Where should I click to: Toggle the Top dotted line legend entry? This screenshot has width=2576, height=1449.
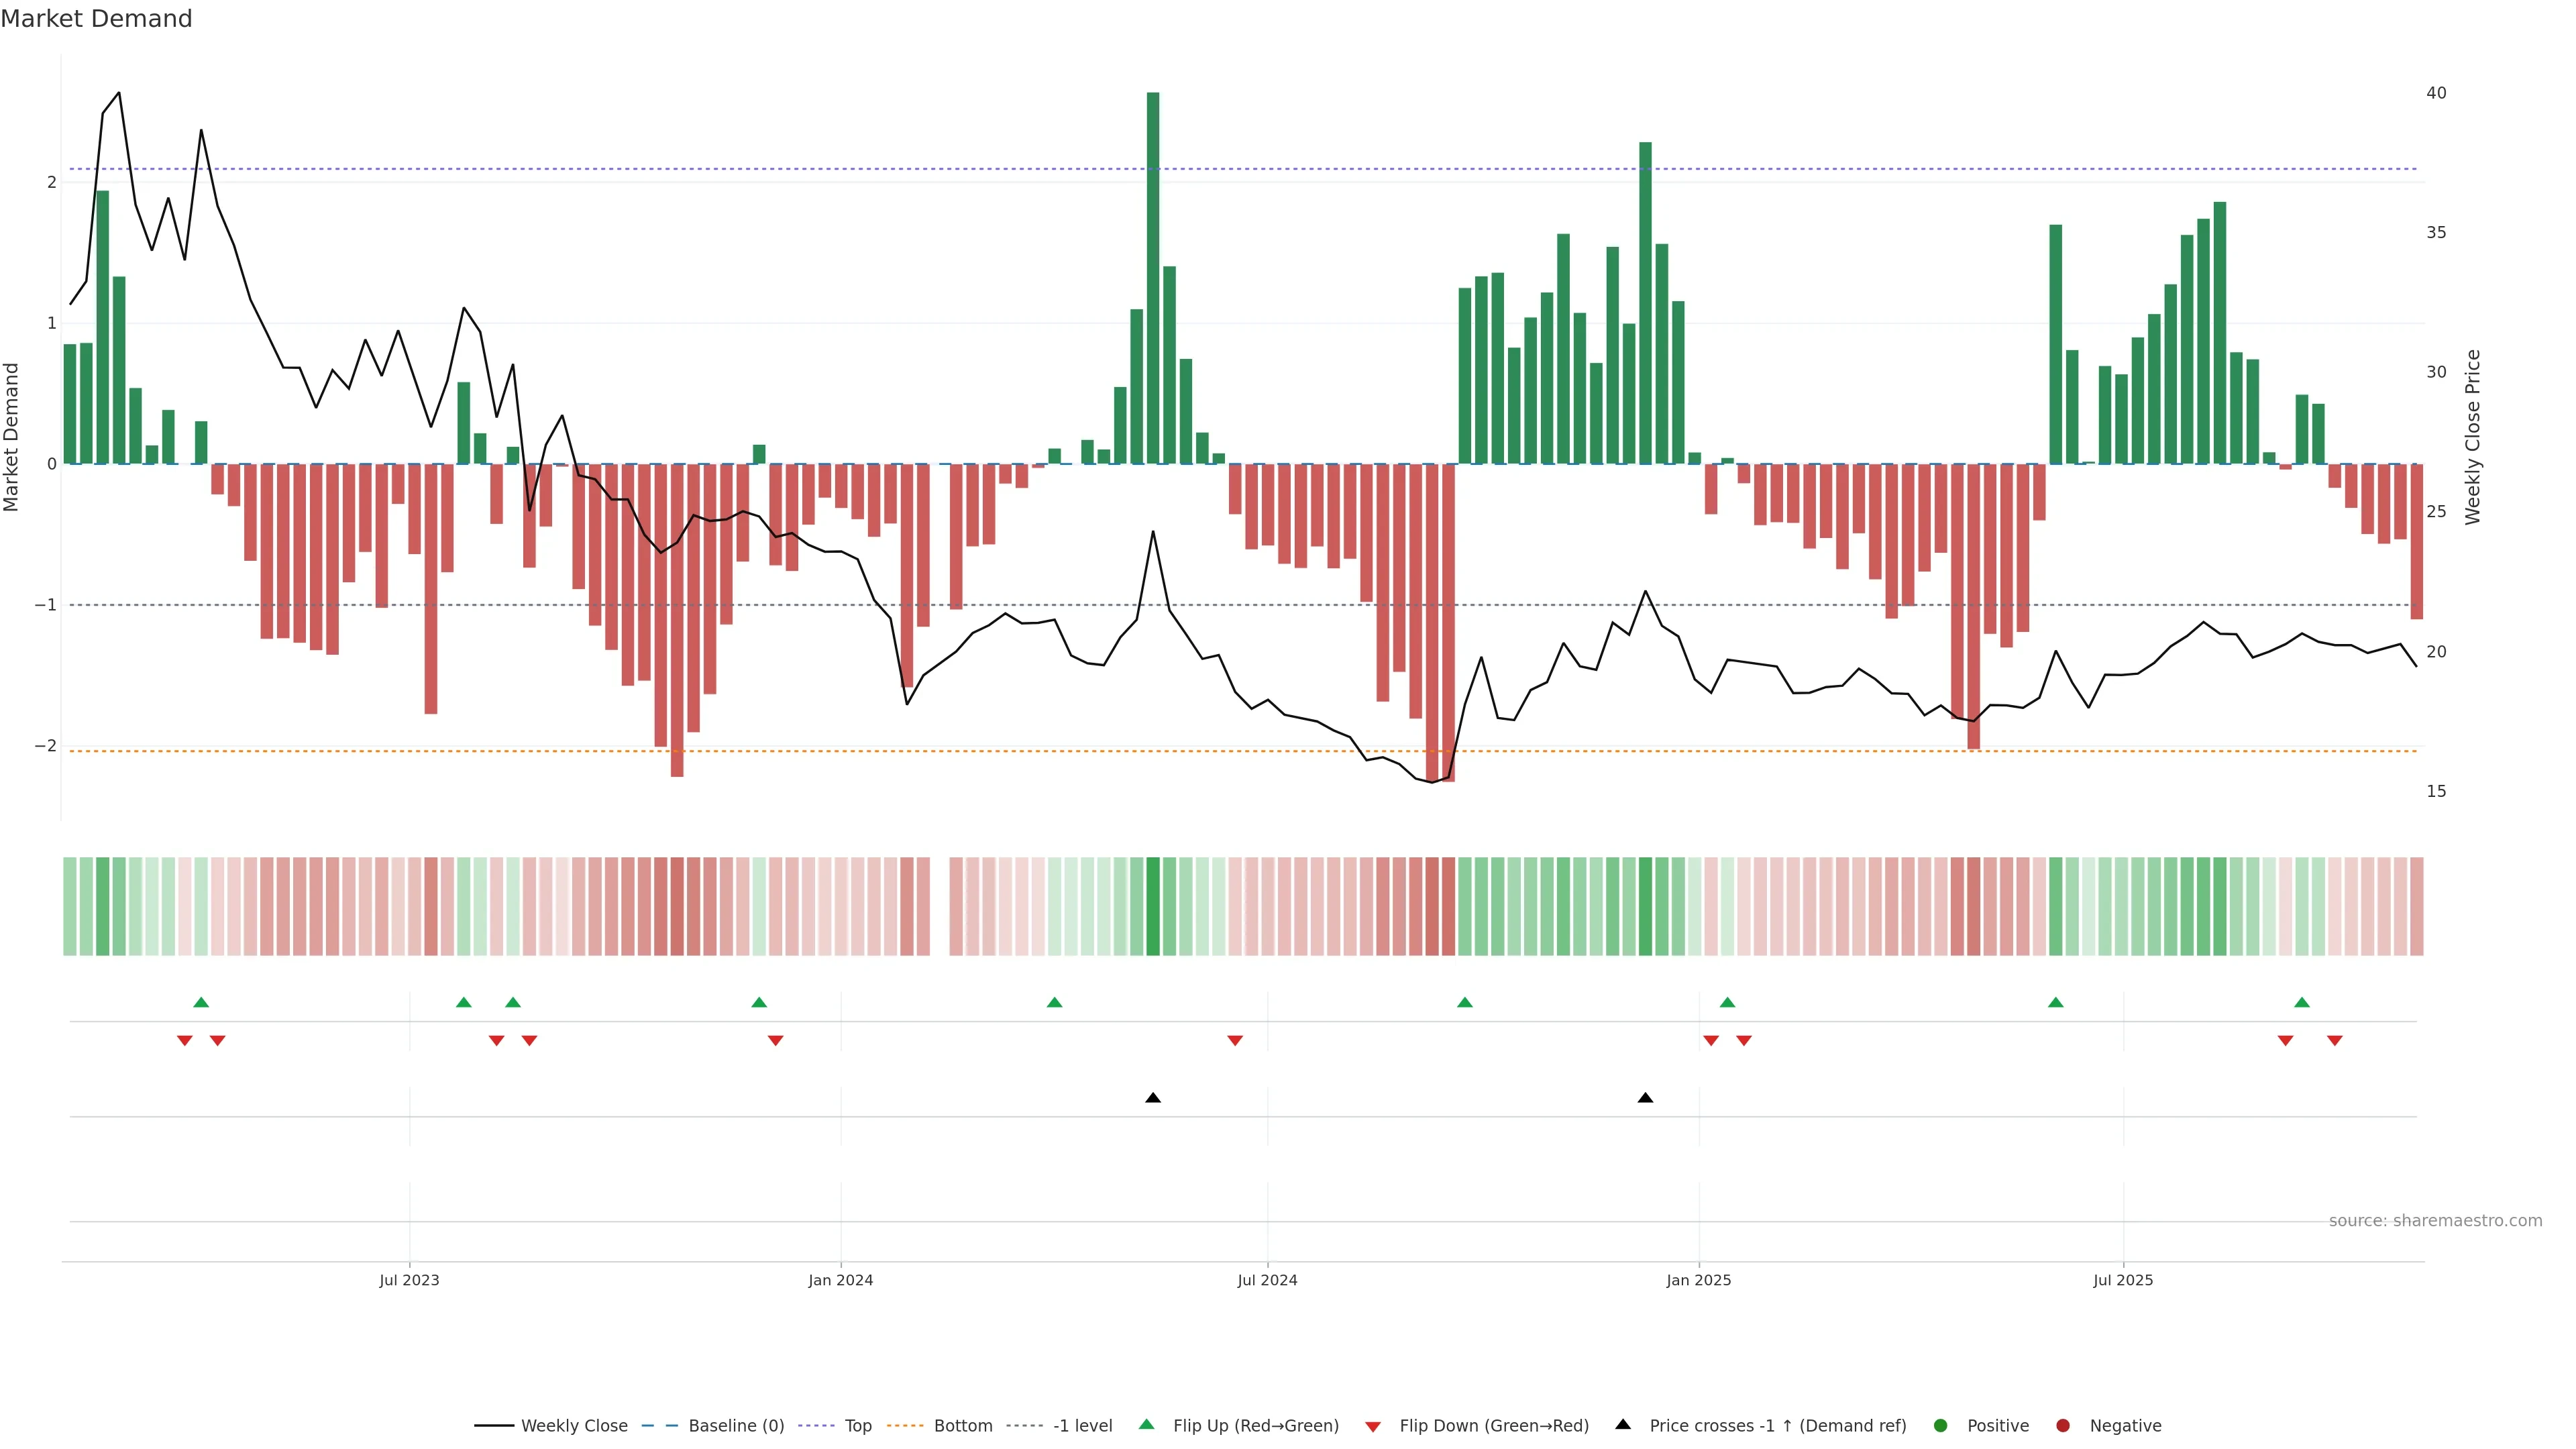click(x=857, y=1426)
